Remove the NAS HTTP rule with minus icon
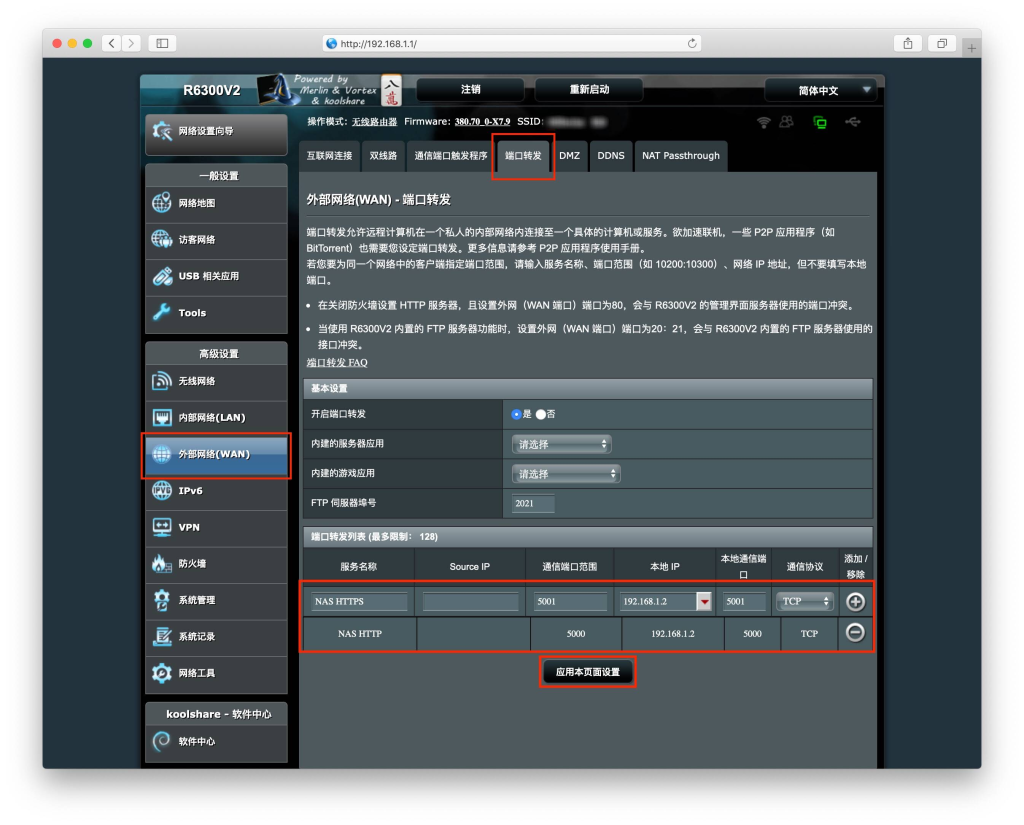 [855, 633]
